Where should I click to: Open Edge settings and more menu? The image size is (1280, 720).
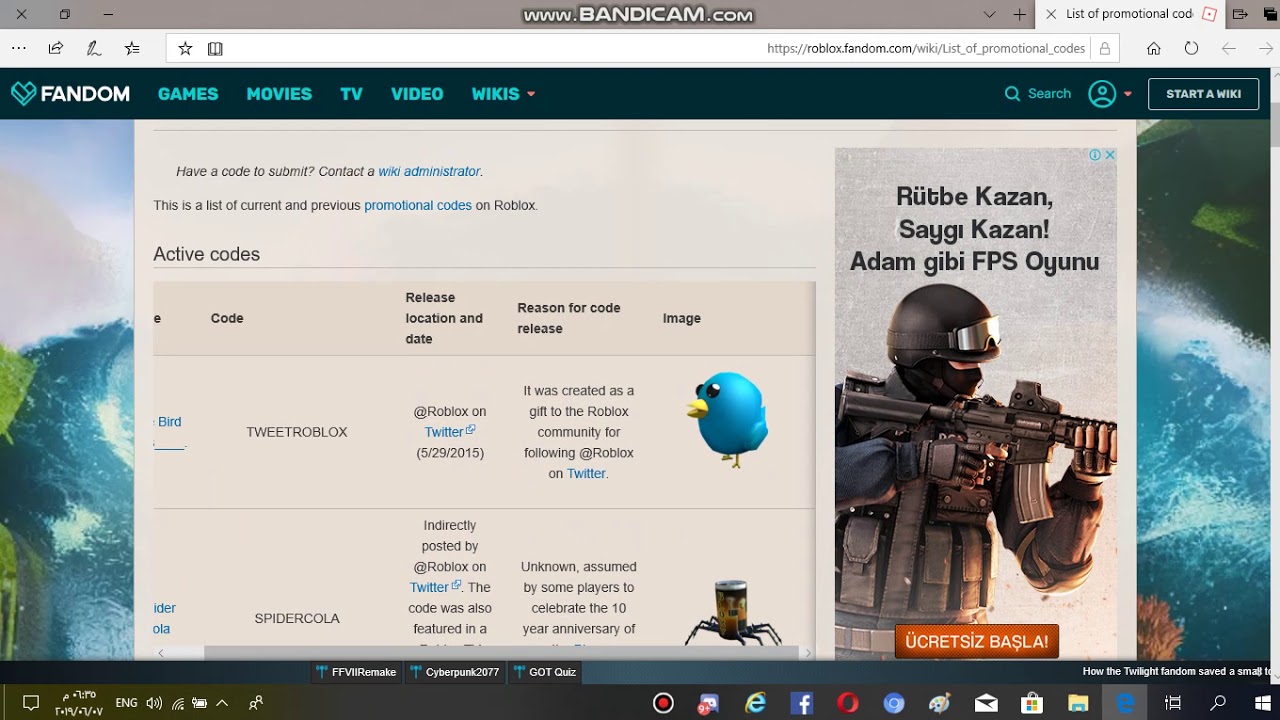tap(18, 48)
